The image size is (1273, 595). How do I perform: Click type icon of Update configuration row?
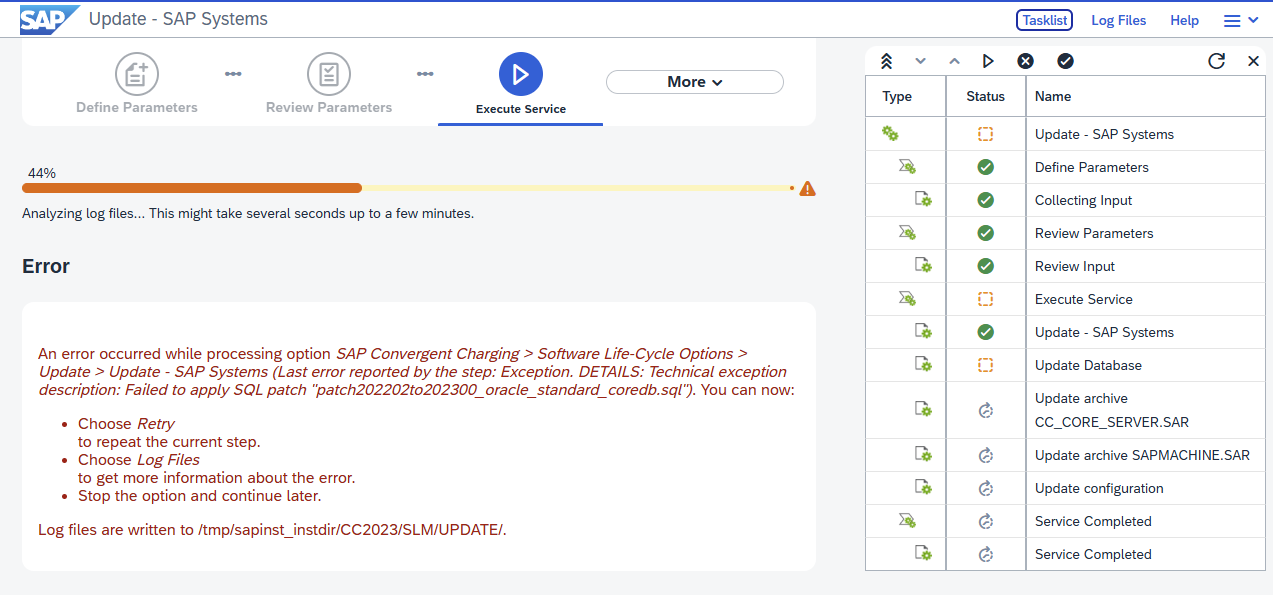(x=924, y=488)
